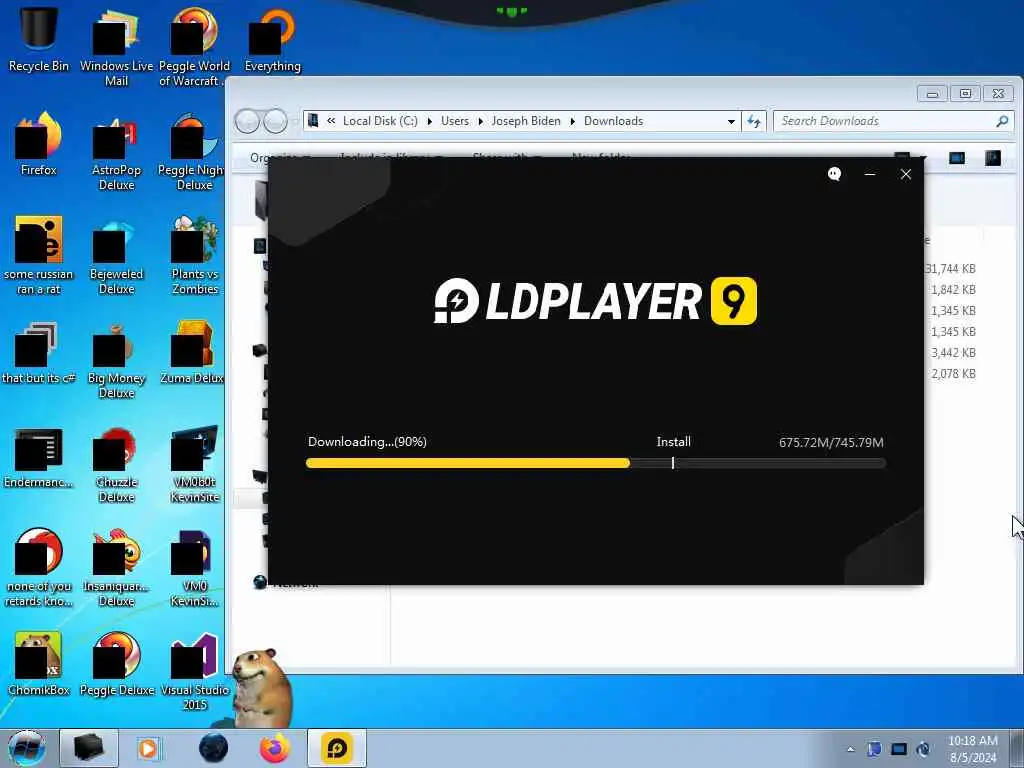Viewport: 1024px width, 768px height.
Task: Select the 'some russian ran a rat' icon
Action: click(x=39, y=255)
